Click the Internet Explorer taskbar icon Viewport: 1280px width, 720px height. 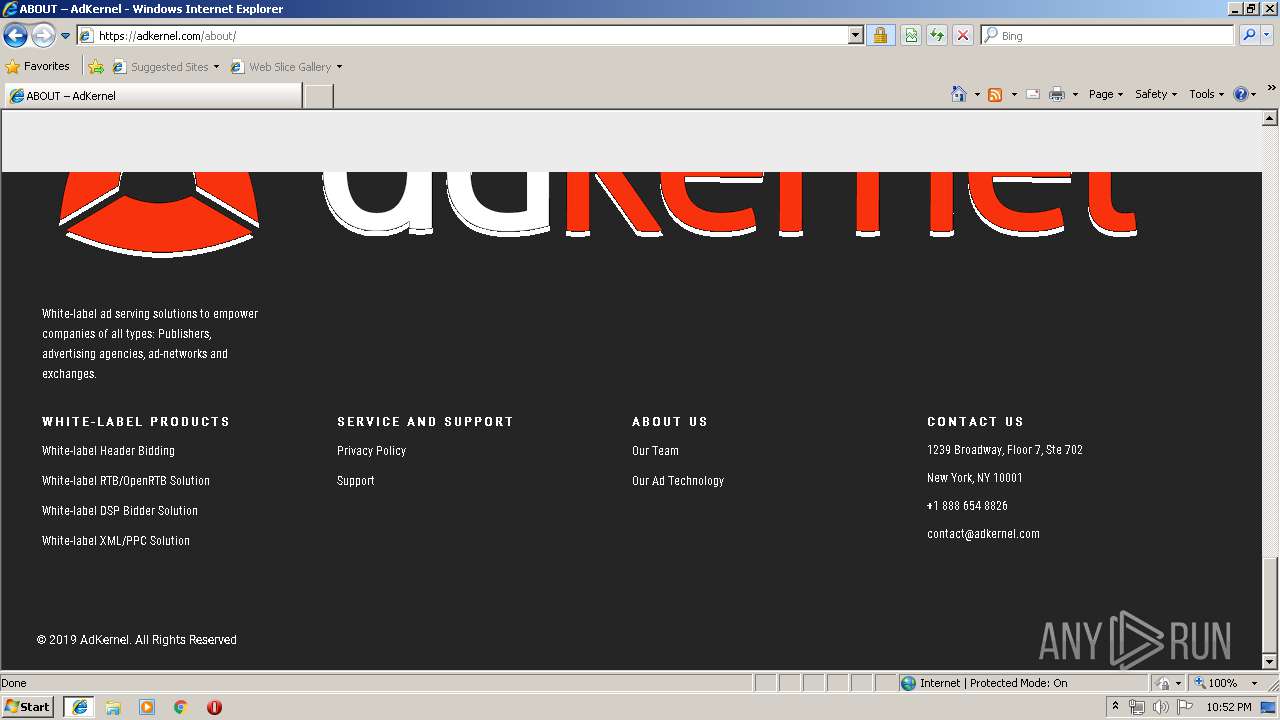[x=79, y=707]
